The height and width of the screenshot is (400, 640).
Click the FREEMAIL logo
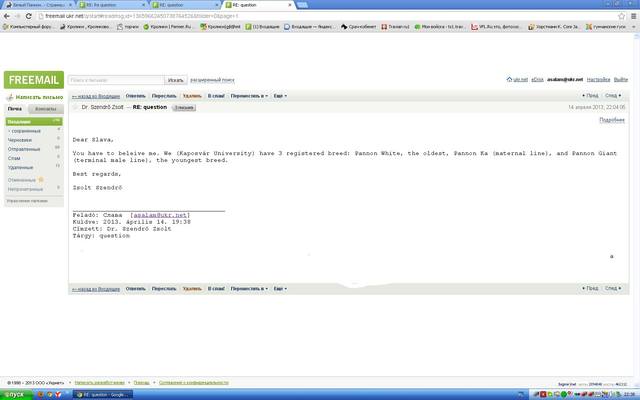(x=32, y=80)
